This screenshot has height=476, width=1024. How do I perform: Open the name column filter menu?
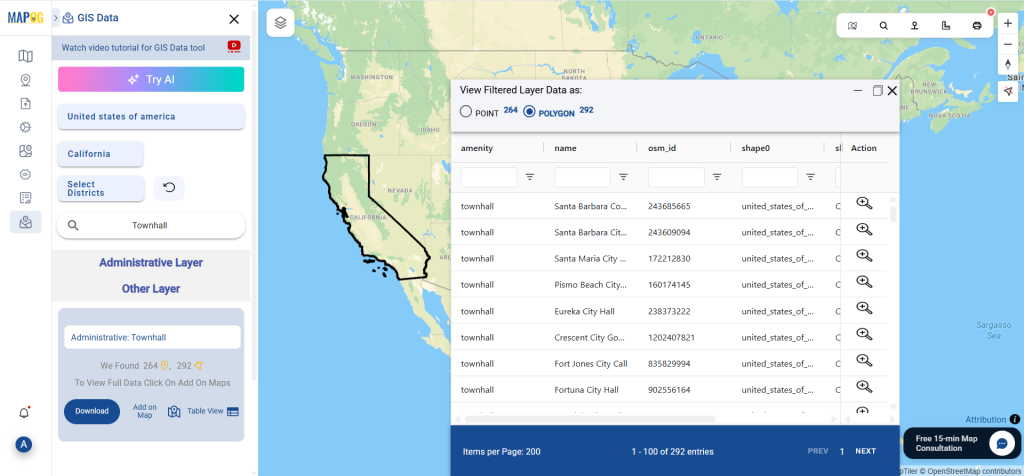click(624, 177)
